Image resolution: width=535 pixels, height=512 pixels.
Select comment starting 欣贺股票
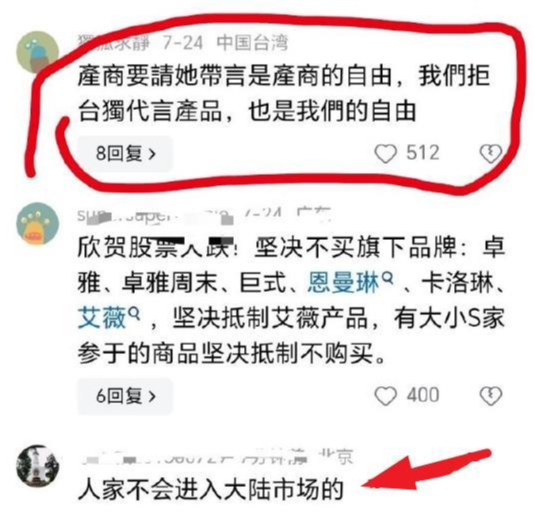click(x=291, y=300)
